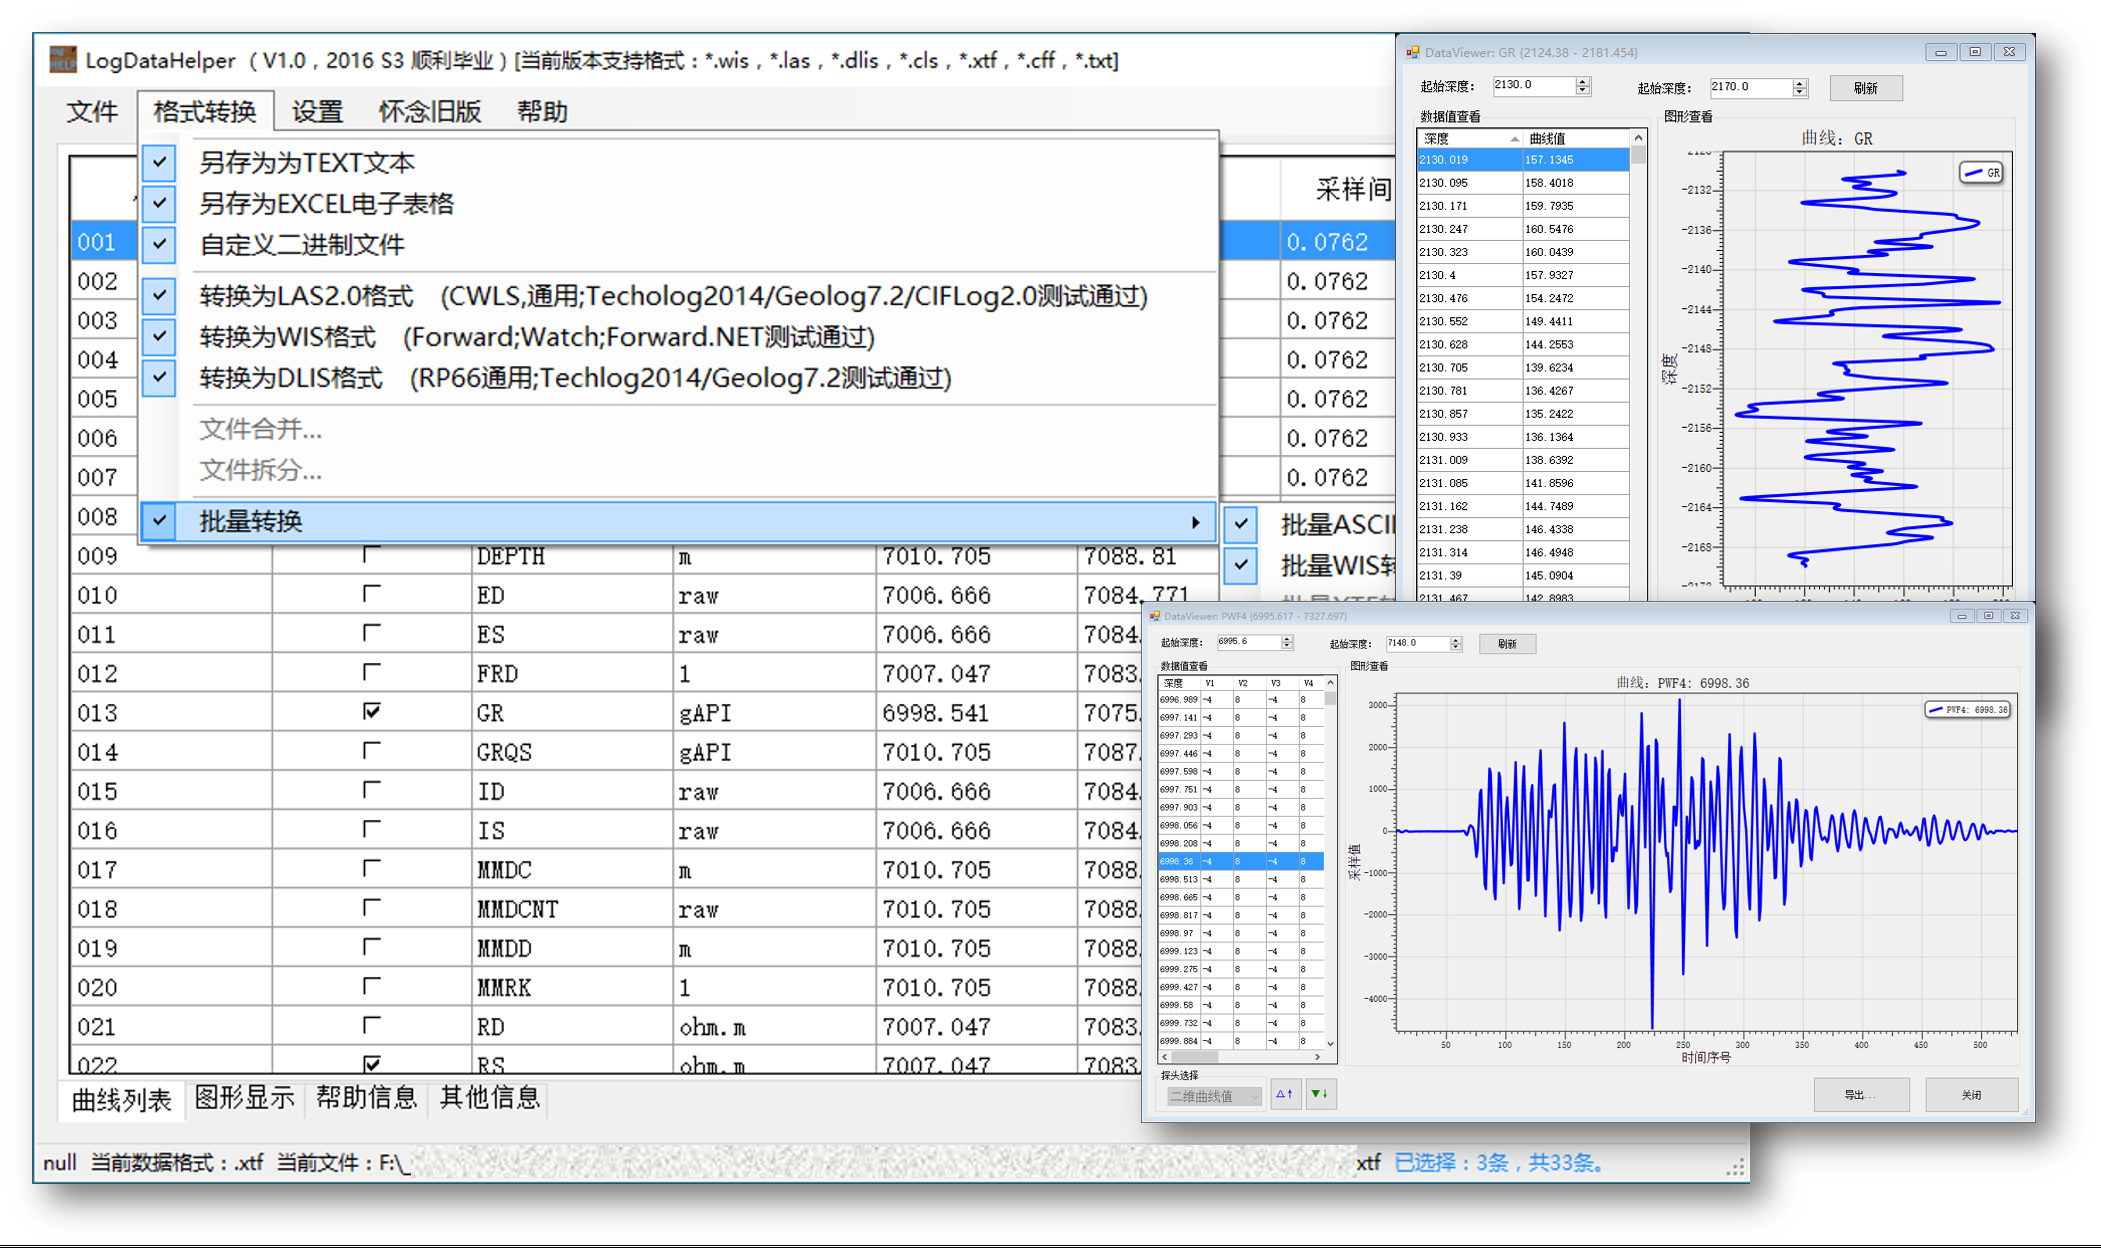The width and height of the screenshot is (2101, 1249).
Task: Select 转换为LAS2.0格式 menu entry
Action: click(x=305, y=296)
